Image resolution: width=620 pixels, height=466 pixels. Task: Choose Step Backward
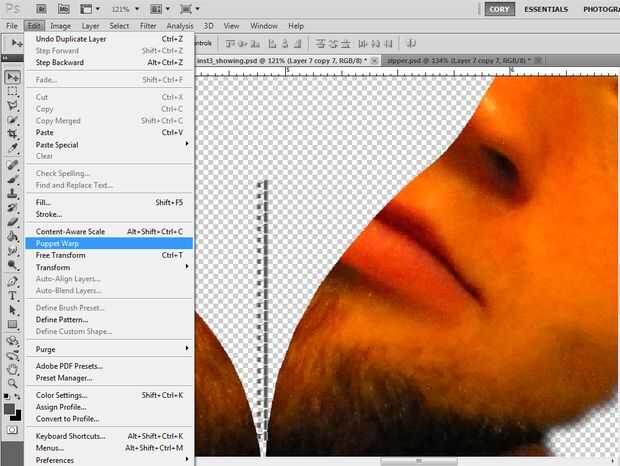point(109,62)
